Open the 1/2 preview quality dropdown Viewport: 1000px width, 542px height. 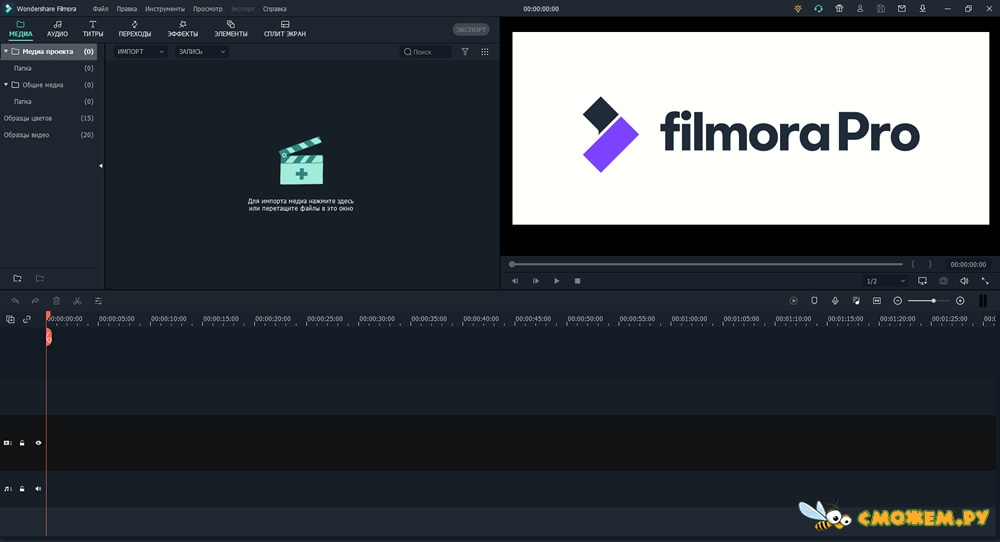pos(885,281)
